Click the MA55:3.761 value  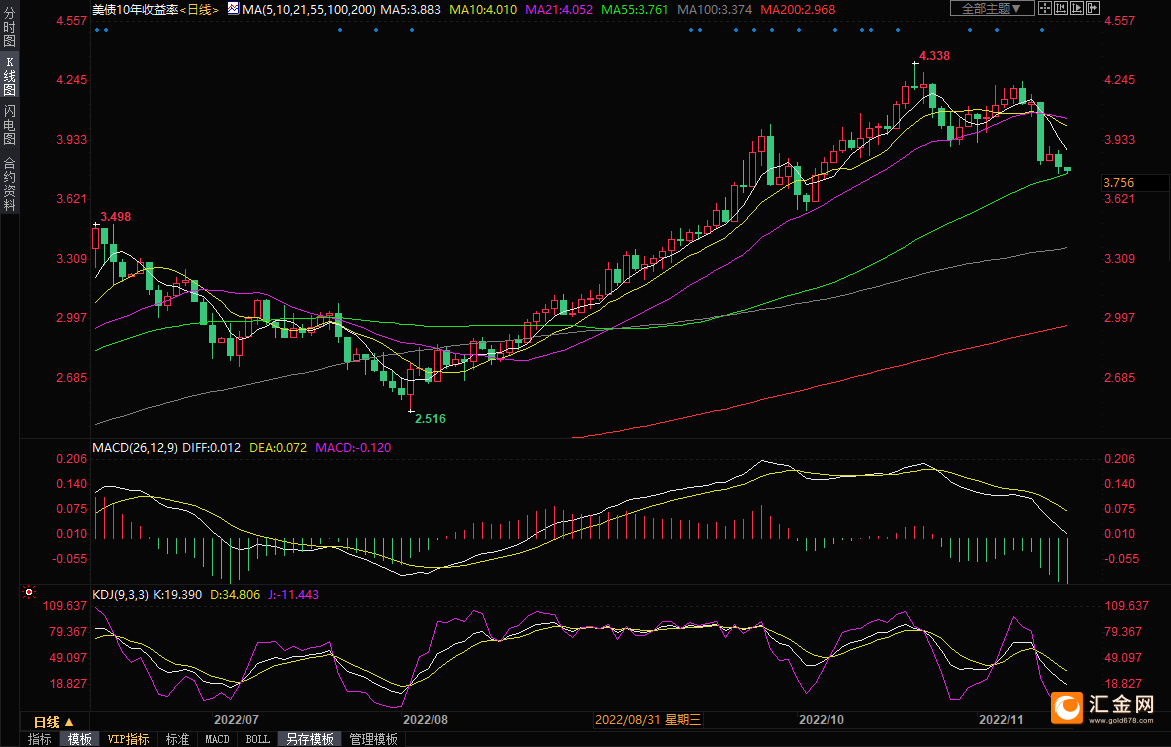pos(635,10)
